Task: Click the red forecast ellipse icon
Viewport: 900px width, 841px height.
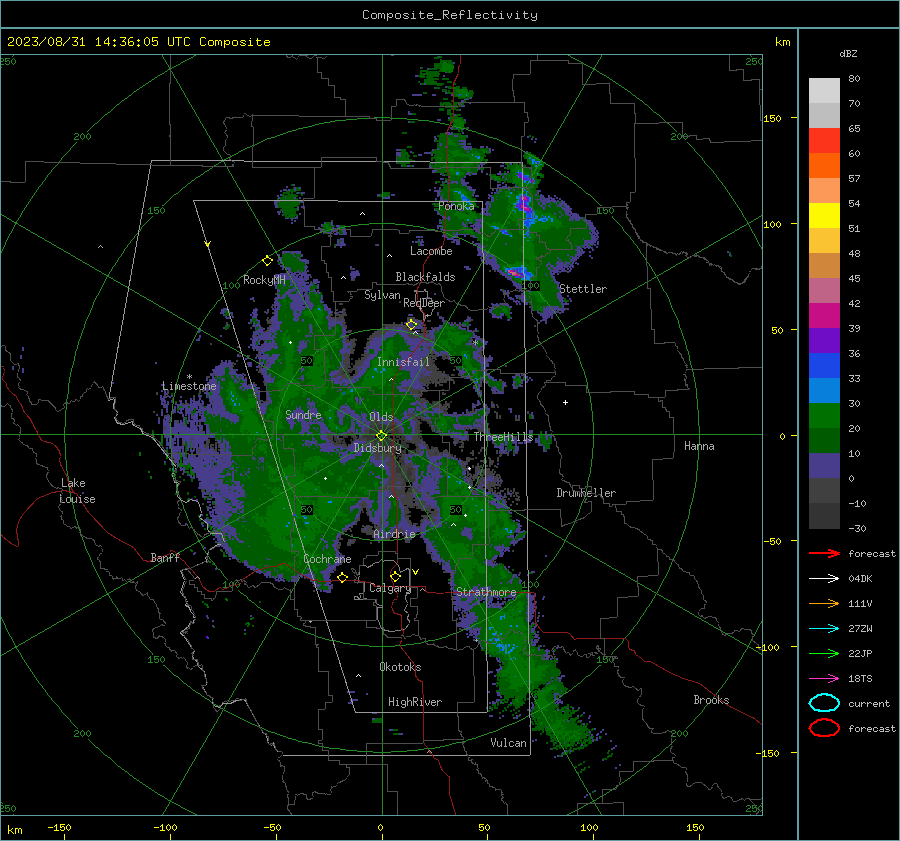Action: click(824, 728)
